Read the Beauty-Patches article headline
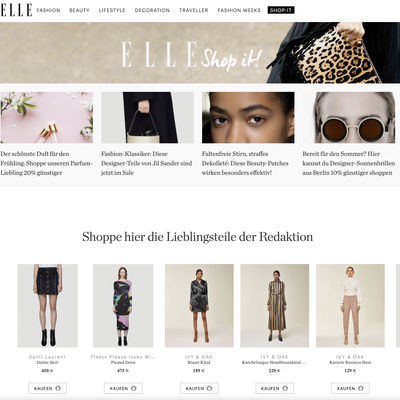Screen dimensions: 400x400 pyautogui.click(x=245, y=163)
